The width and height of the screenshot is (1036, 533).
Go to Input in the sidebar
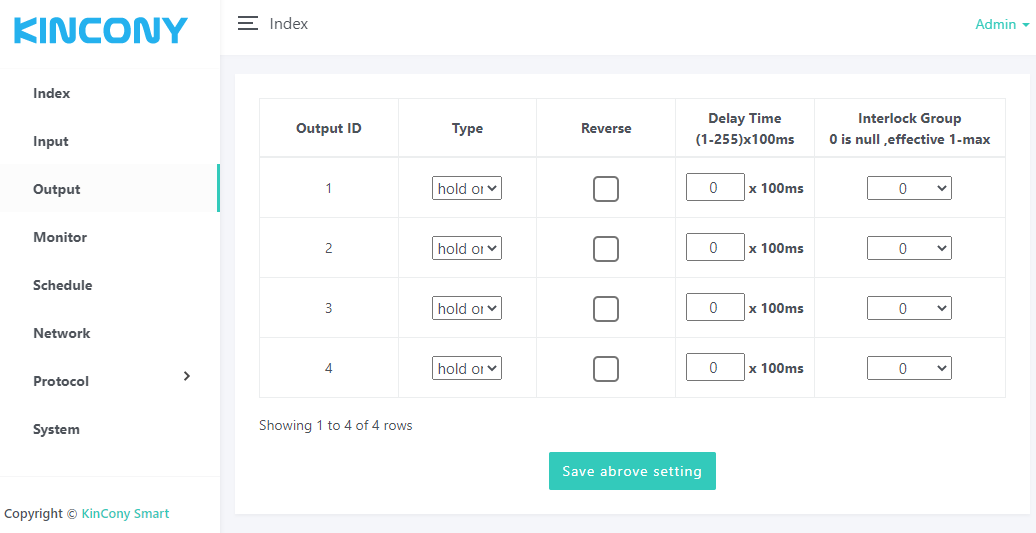(51, 141)
